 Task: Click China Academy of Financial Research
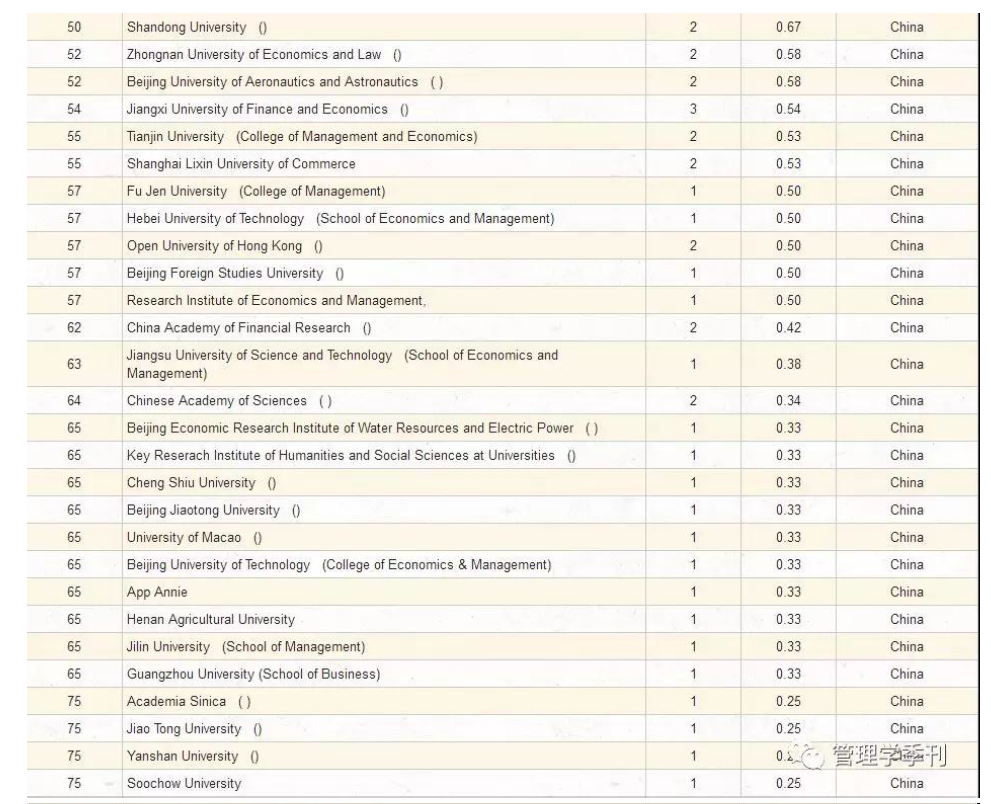248,327
